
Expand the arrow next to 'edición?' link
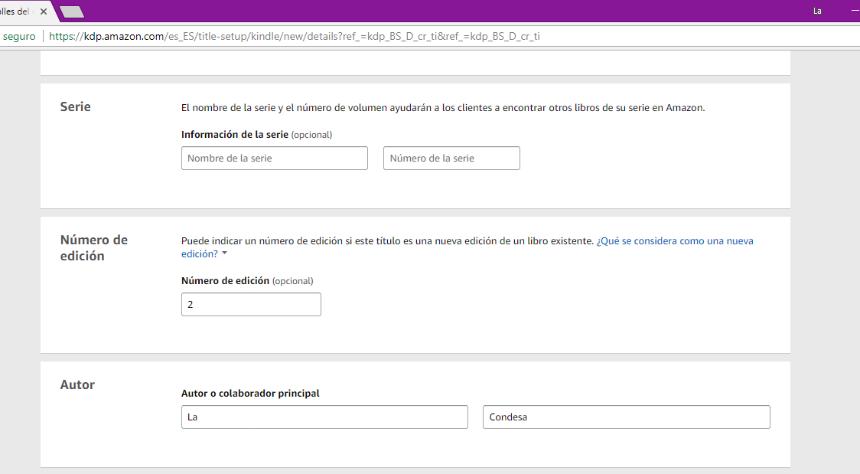(225, 253)
